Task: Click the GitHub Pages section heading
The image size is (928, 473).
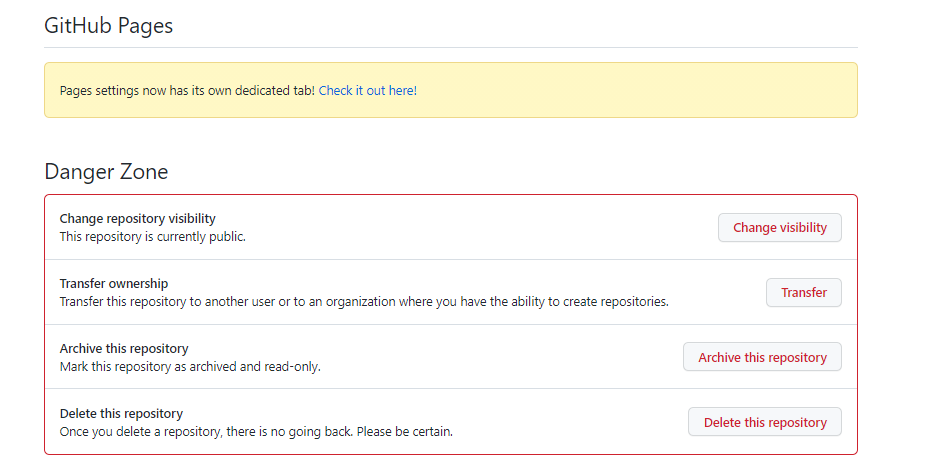Action: [108, 26]
